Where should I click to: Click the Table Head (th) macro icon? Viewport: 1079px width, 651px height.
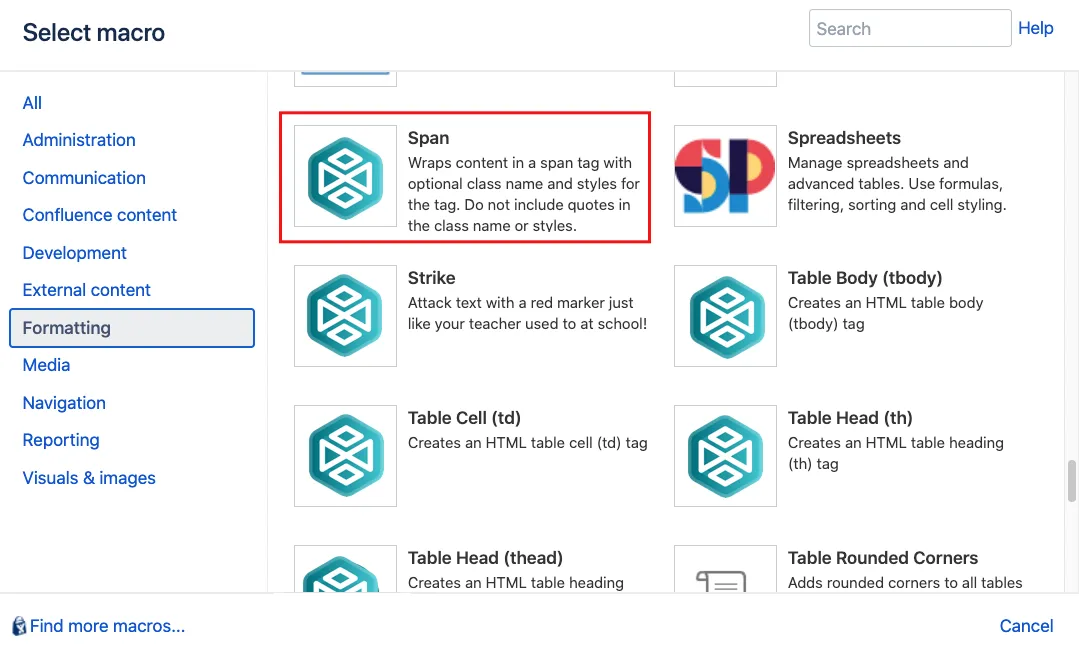(725, 456)
